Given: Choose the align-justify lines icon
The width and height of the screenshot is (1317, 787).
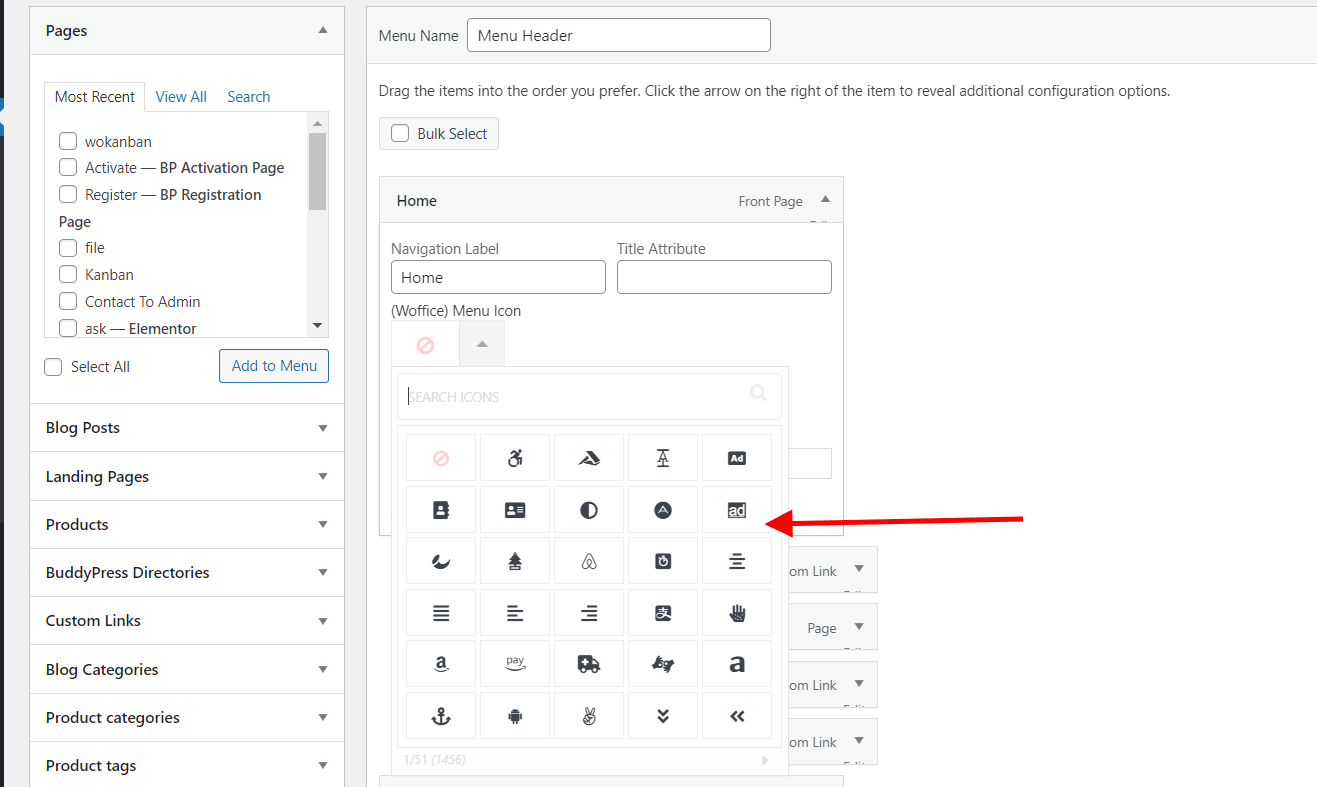Looking at the screenshot, I should click(441, 612).
